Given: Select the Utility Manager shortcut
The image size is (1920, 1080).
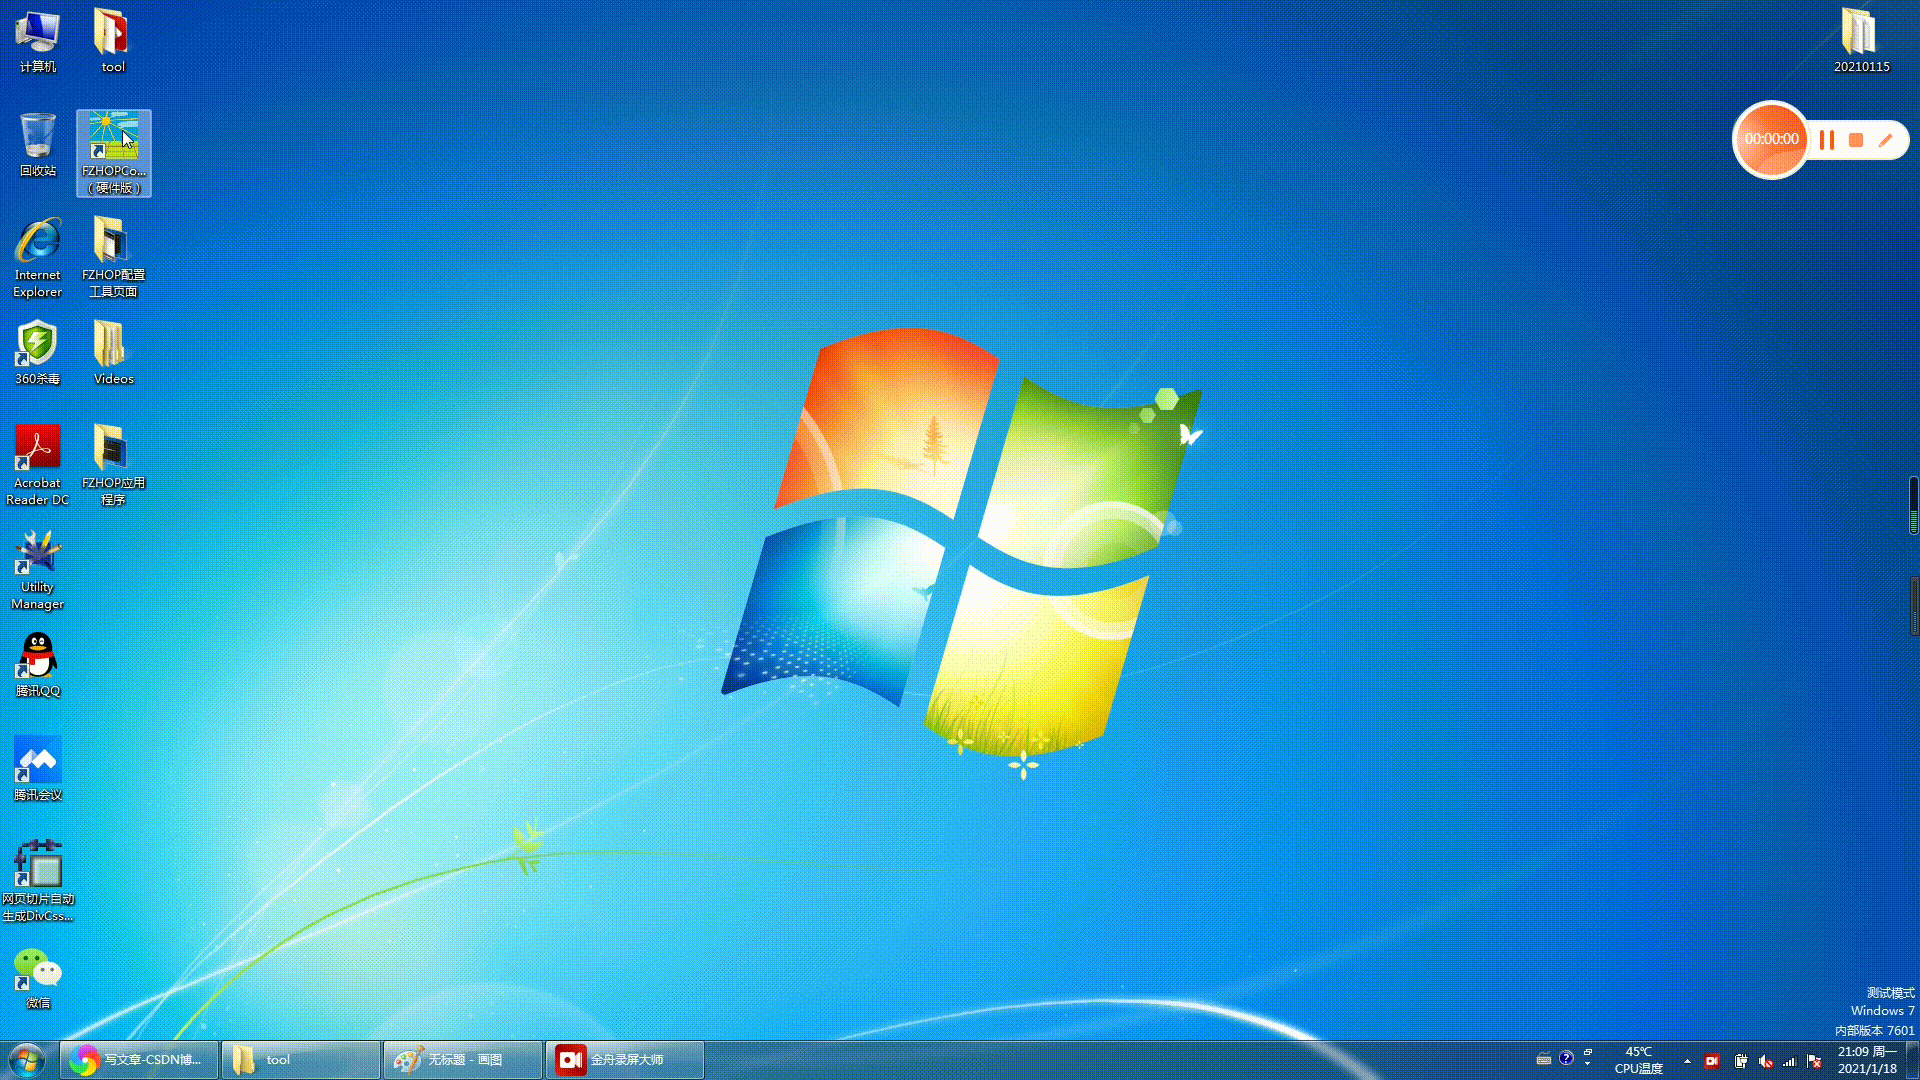Looking at the screenshot, I should 37,570.
